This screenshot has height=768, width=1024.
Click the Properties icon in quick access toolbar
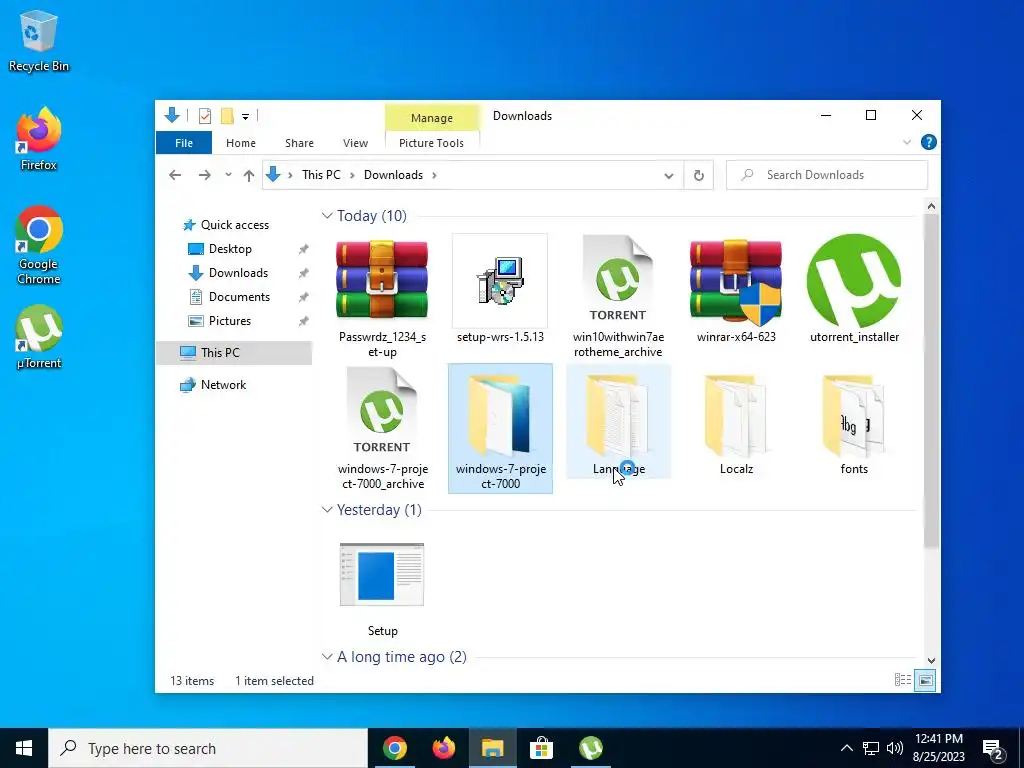(205, 116)
